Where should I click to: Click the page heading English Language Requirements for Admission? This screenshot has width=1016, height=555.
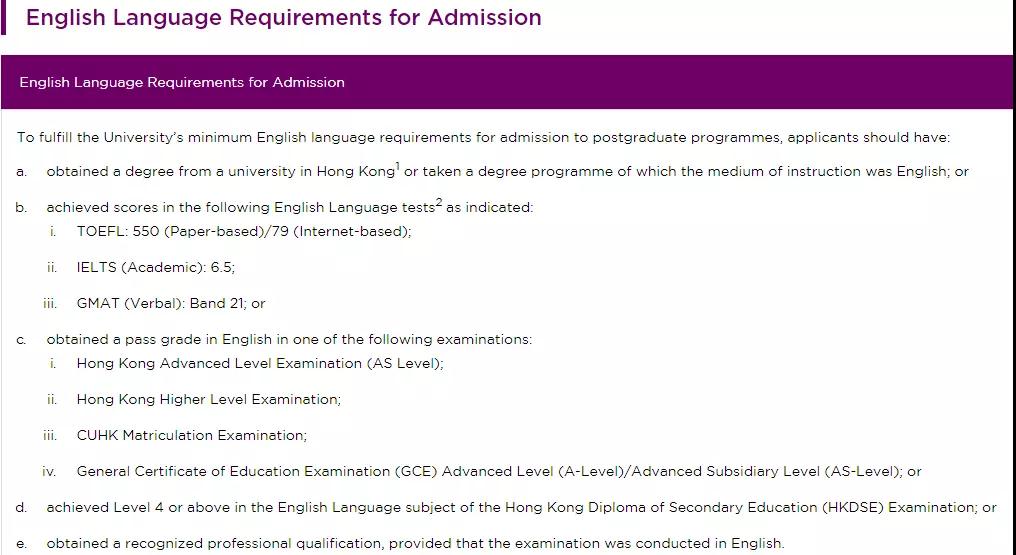pos(284,17)
